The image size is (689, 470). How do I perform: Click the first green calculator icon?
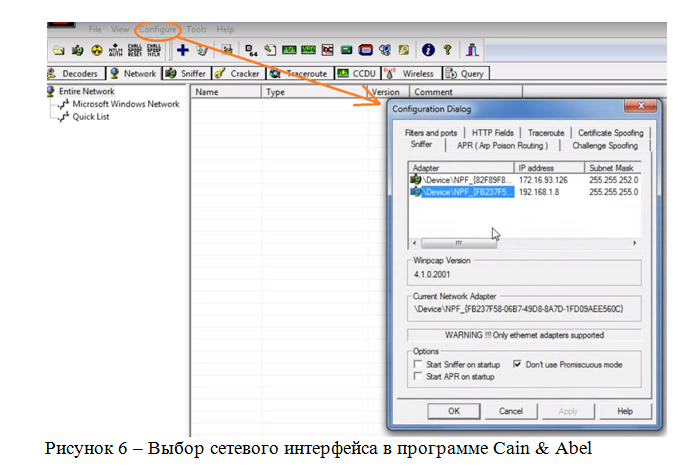[289, 50]
